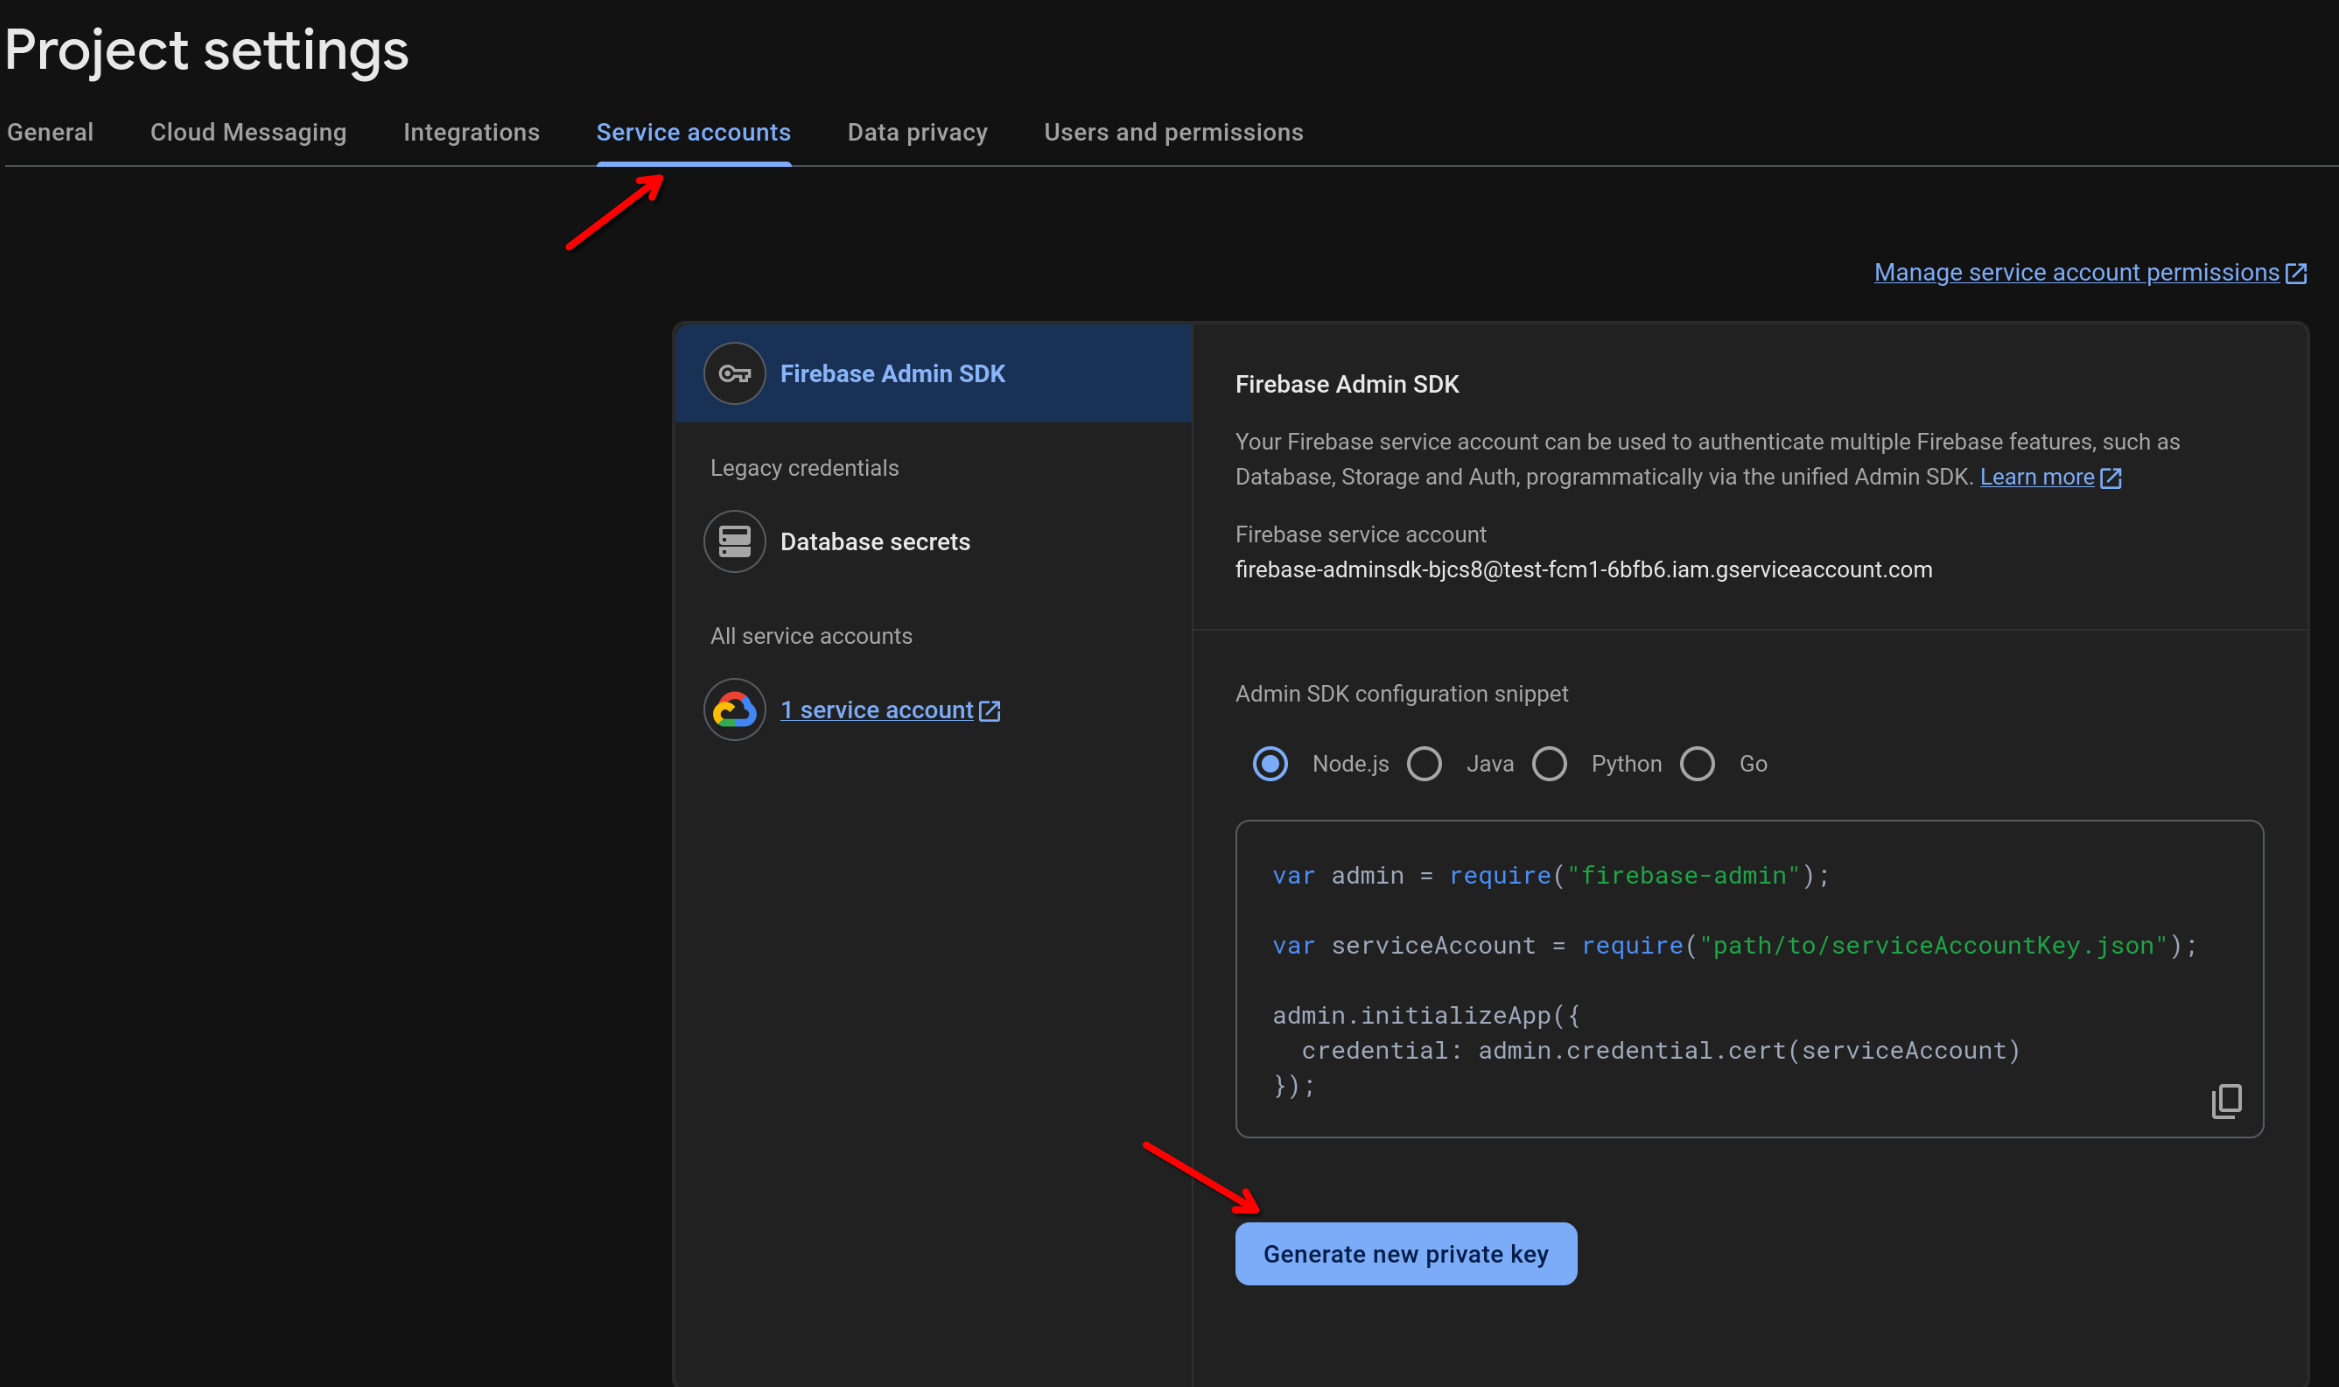Click Generate new private key button

coord(1405,1253)
